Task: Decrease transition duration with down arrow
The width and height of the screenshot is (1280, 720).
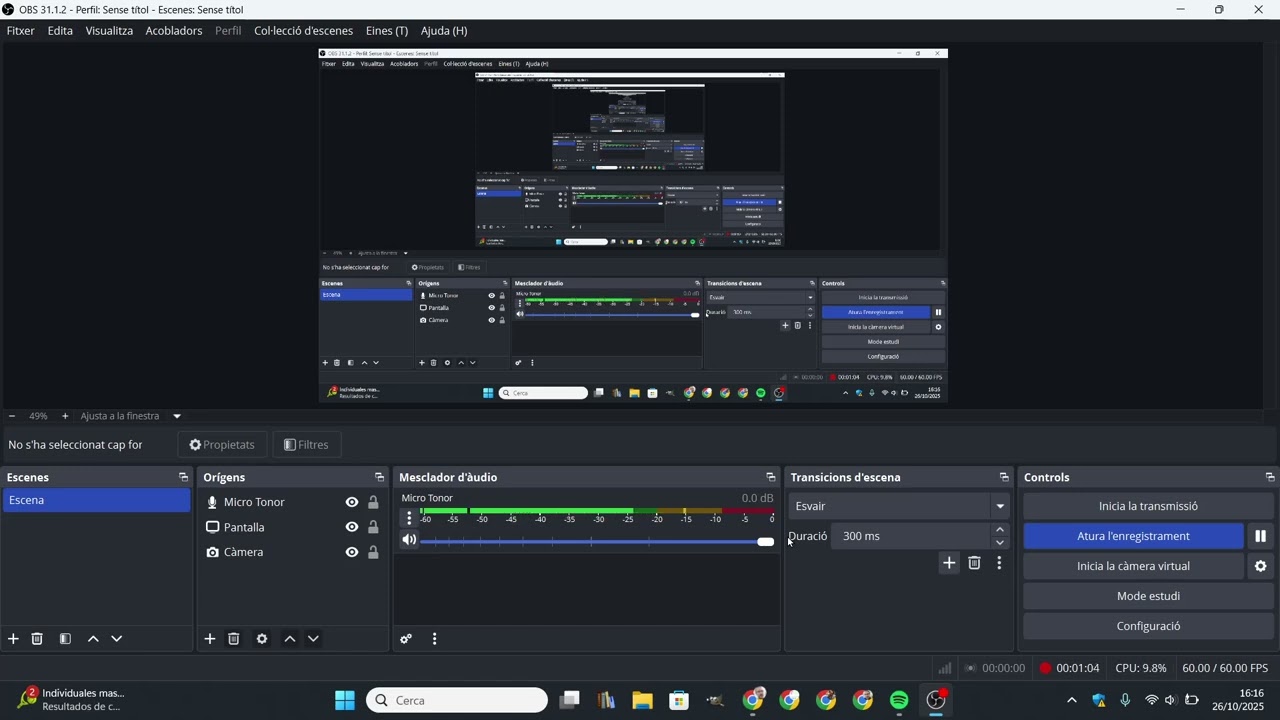Action: click(x=999, y=542)
